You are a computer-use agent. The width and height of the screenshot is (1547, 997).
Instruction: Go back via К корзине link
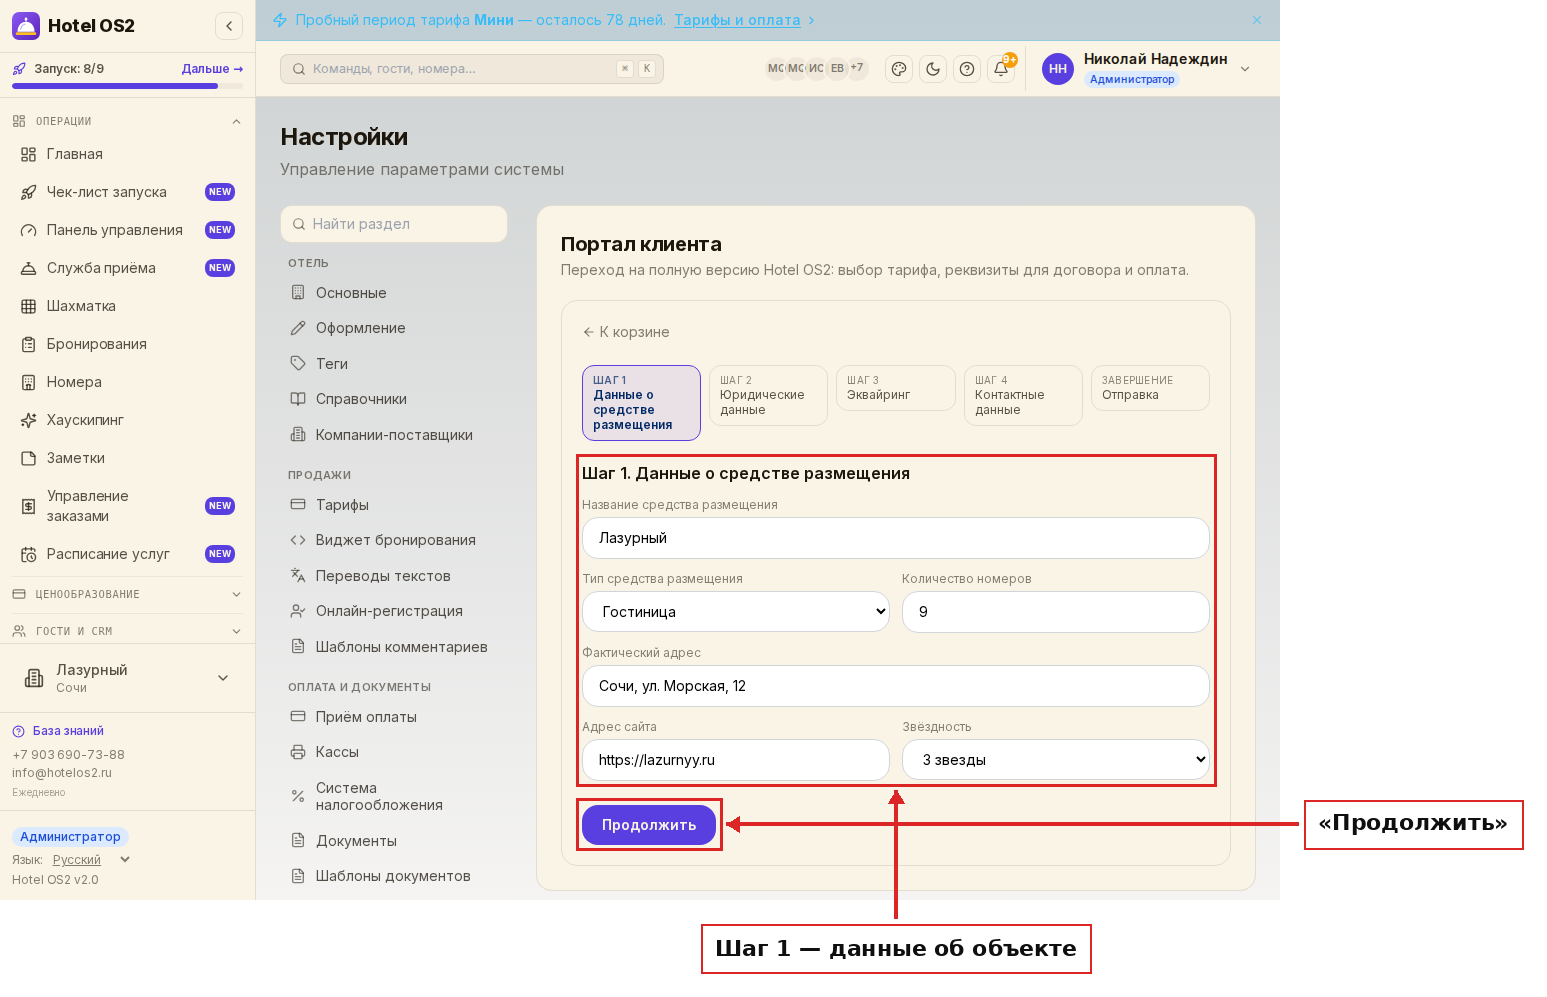[x=626, y=332]
